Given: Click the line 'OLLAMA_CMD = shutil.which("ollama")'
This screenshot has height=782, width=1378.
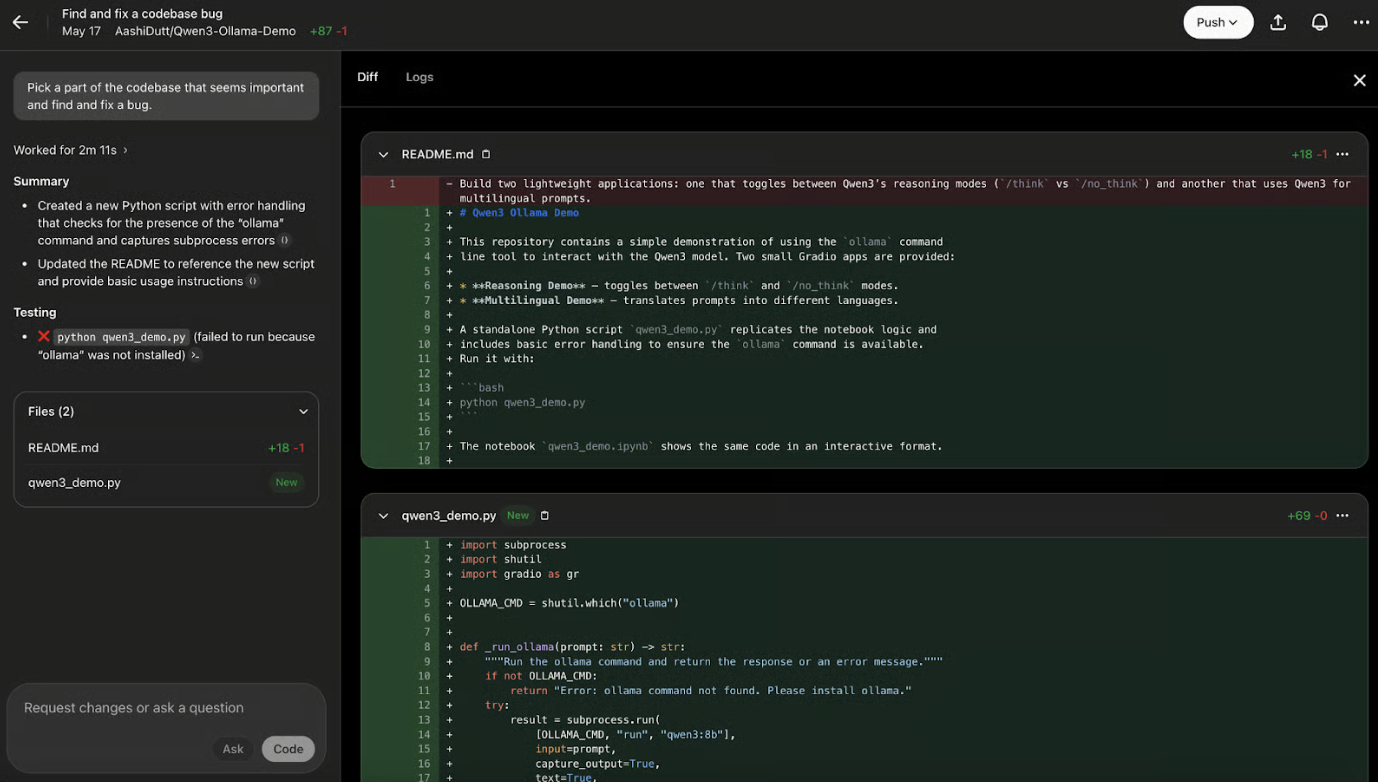Looking at the screenshot, I should pyautogui.click(x=569, y=603).
